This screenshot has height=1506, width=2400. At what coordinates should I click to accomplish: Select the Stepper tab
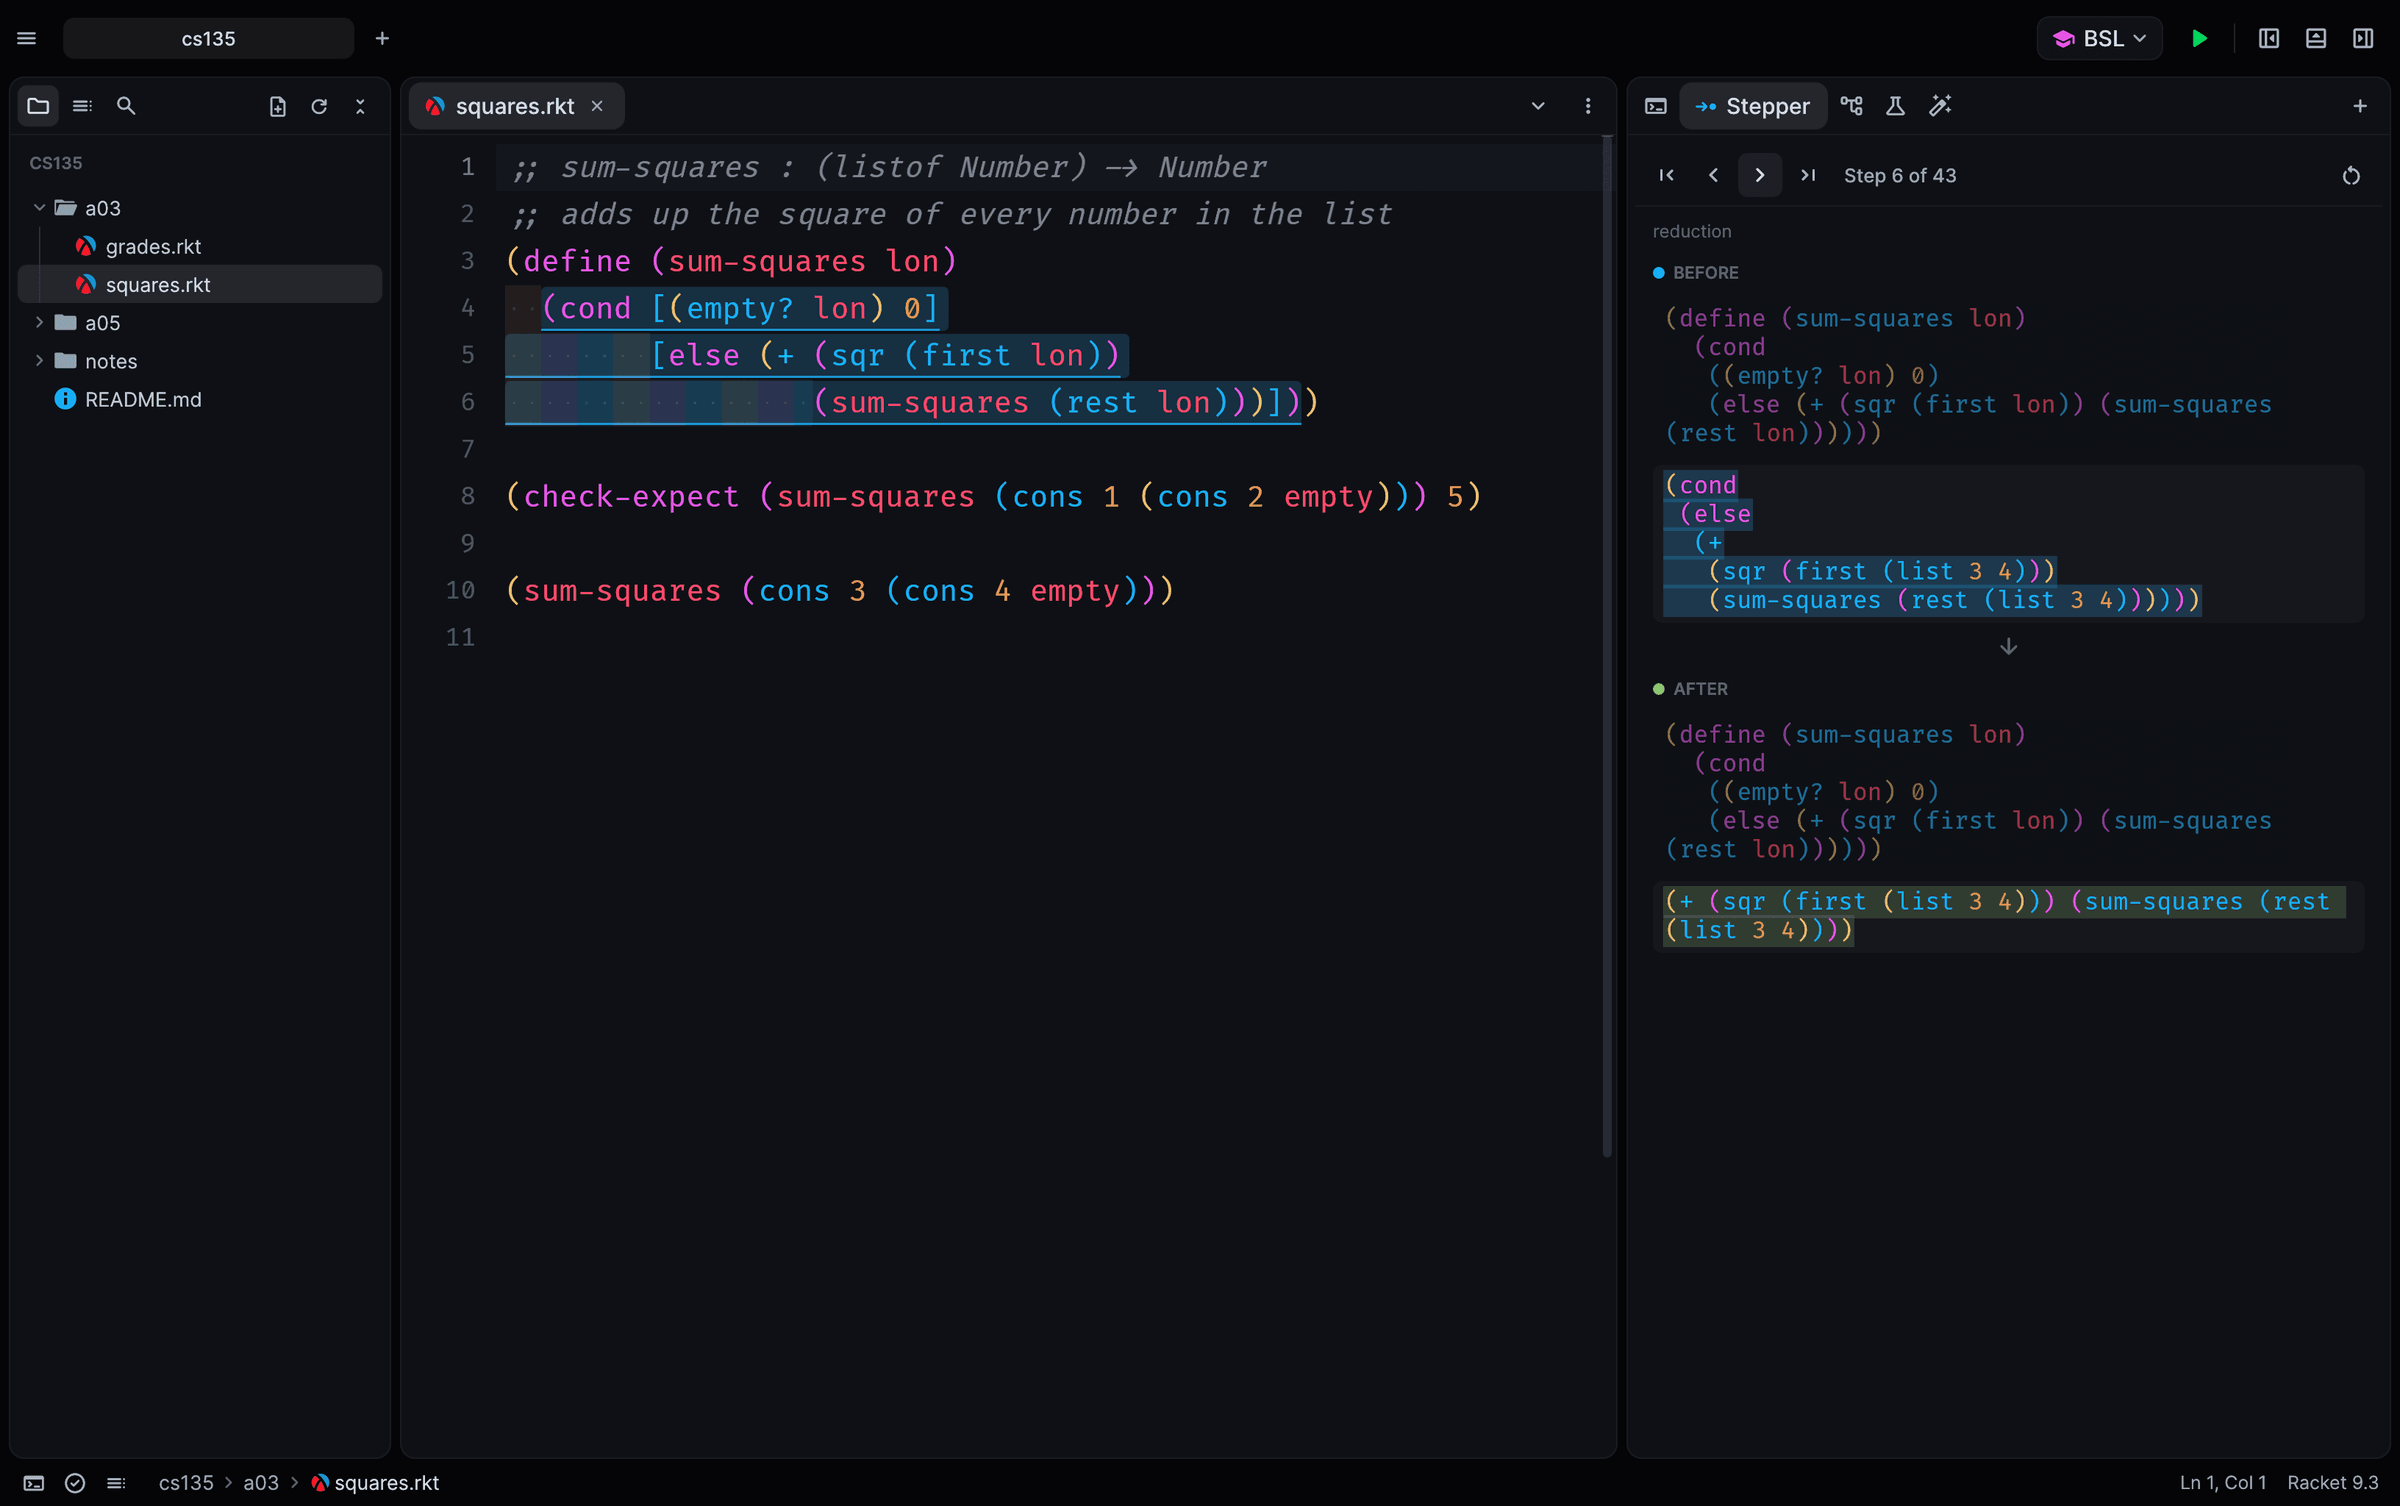1753,106
